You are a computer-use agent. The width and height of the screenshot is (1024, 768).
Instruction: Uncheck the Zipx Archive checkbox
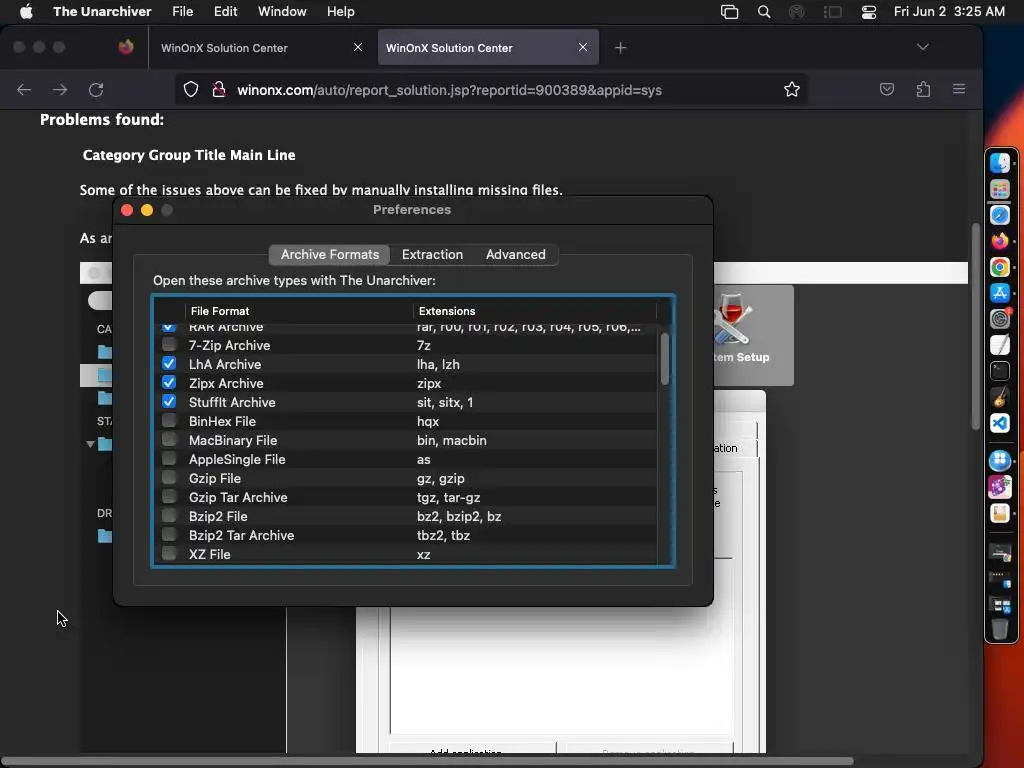pos(169,382)
